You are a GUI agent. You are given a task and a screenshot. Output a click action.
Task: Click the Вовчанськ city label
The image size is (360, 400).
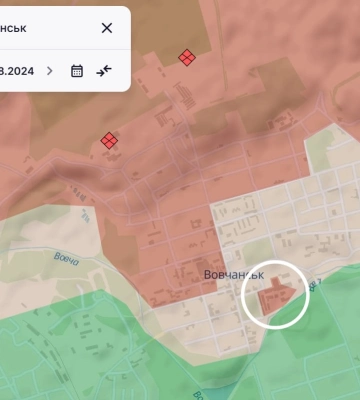pos(234,275)
